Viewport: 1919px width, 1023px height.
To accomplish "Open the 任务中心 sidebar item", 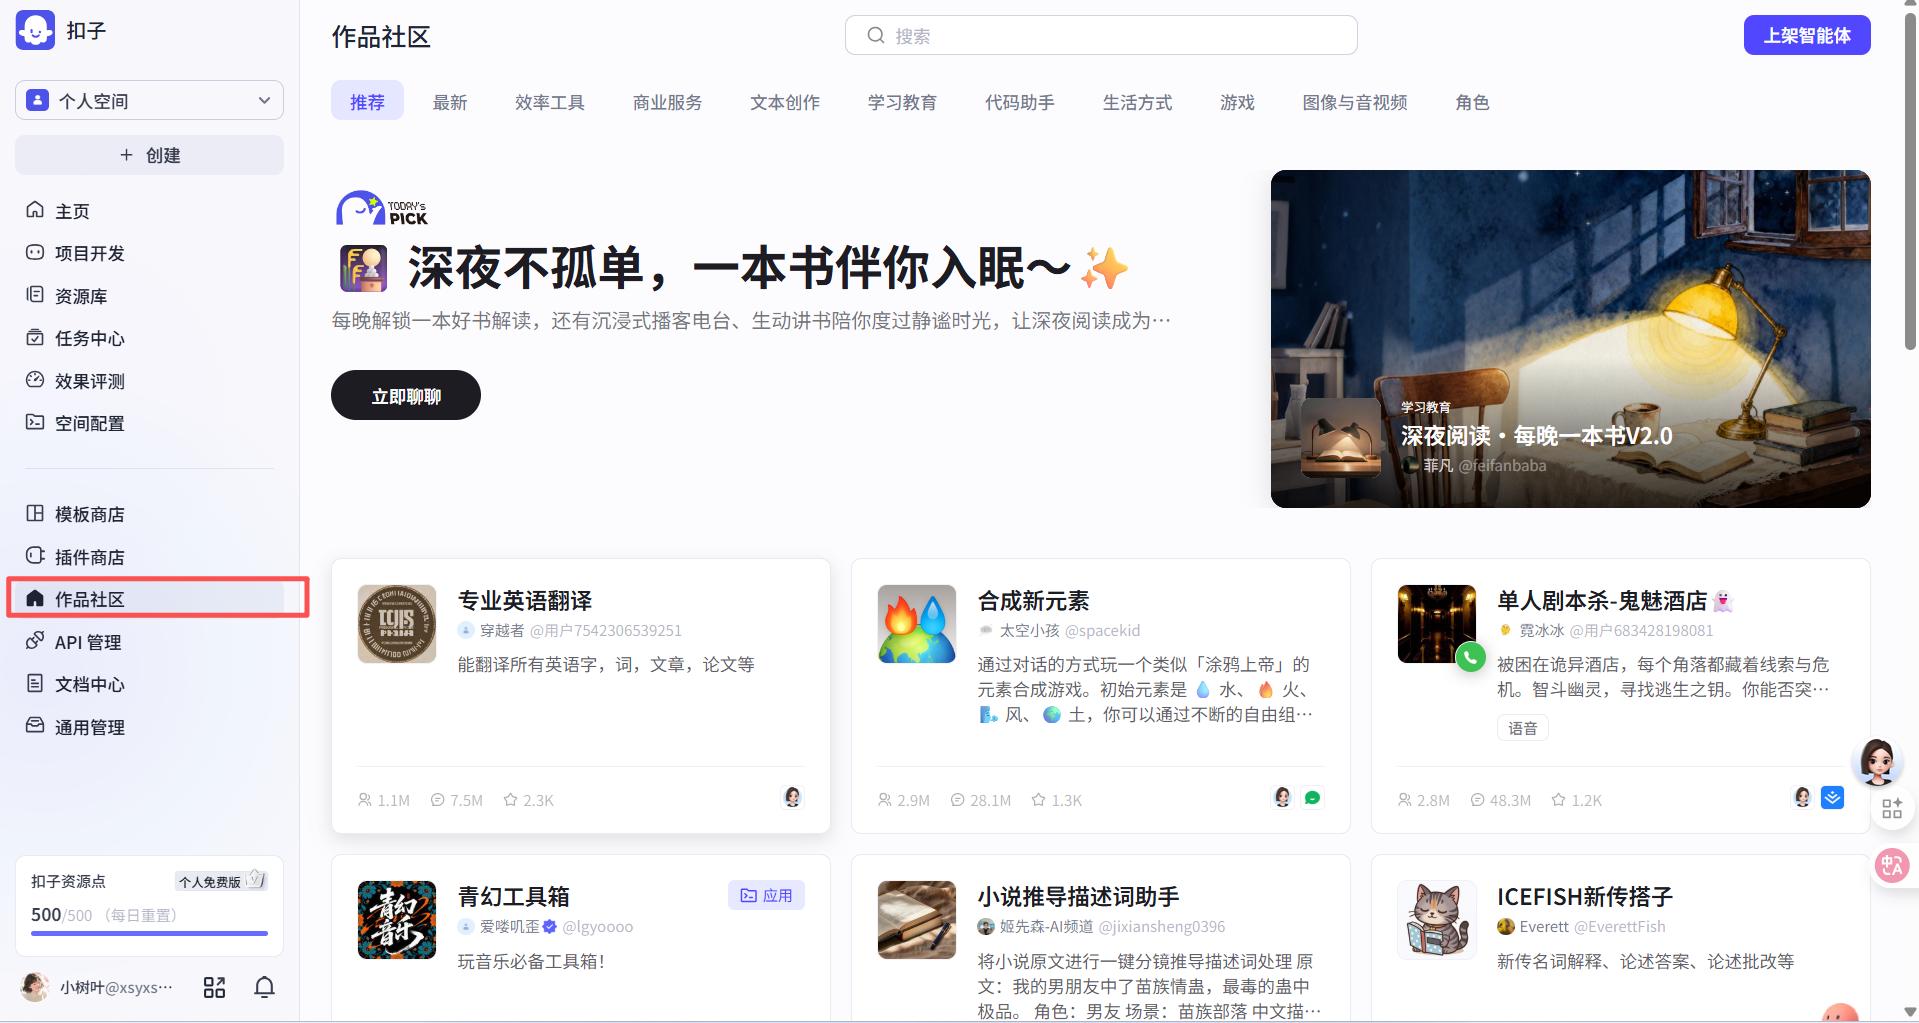I will 88,338.
